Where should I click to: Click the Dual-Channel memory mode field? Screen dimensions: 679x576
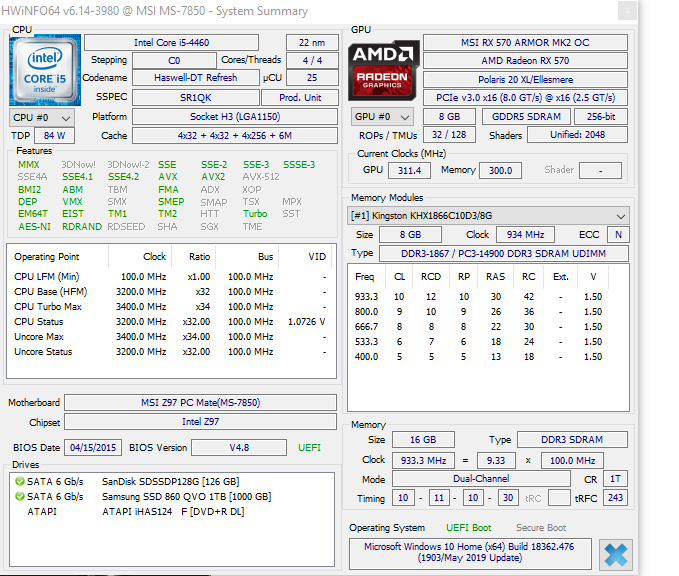(481, 479)
